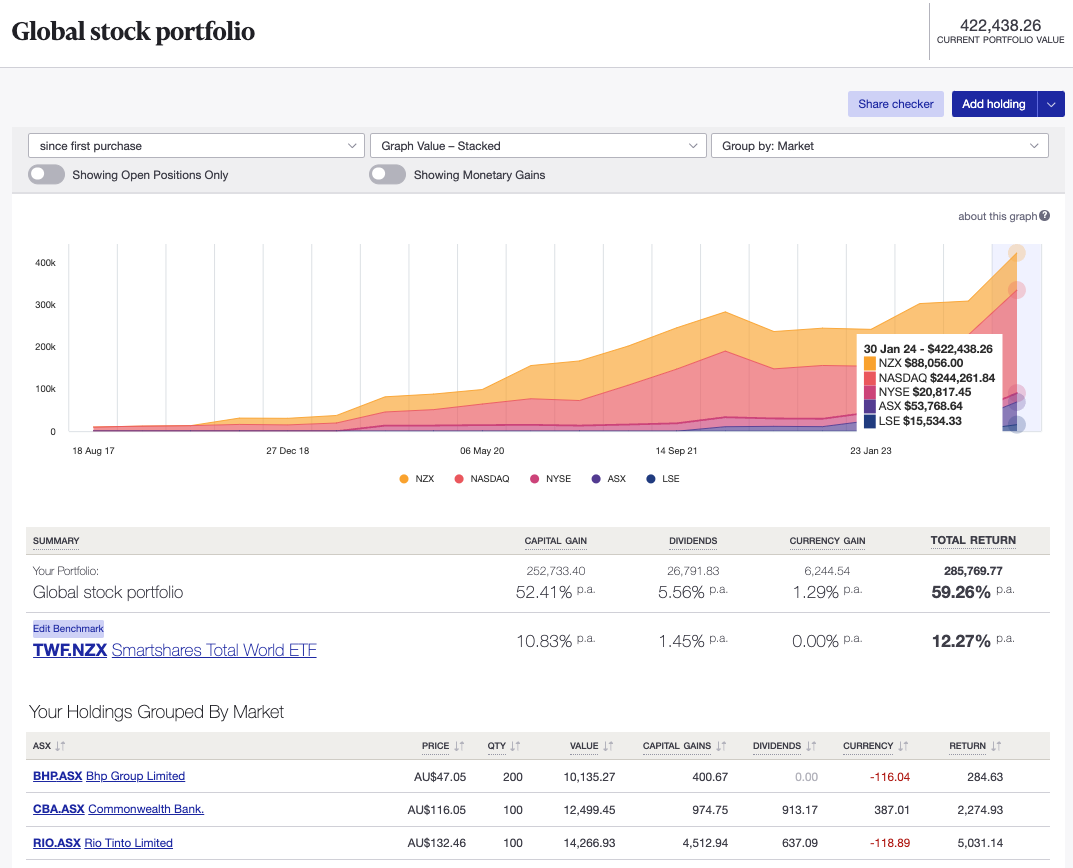Viewport: 1073px width, 868px height.
Task: Enable Showing Open Positions Only
Action: (46, 174)
